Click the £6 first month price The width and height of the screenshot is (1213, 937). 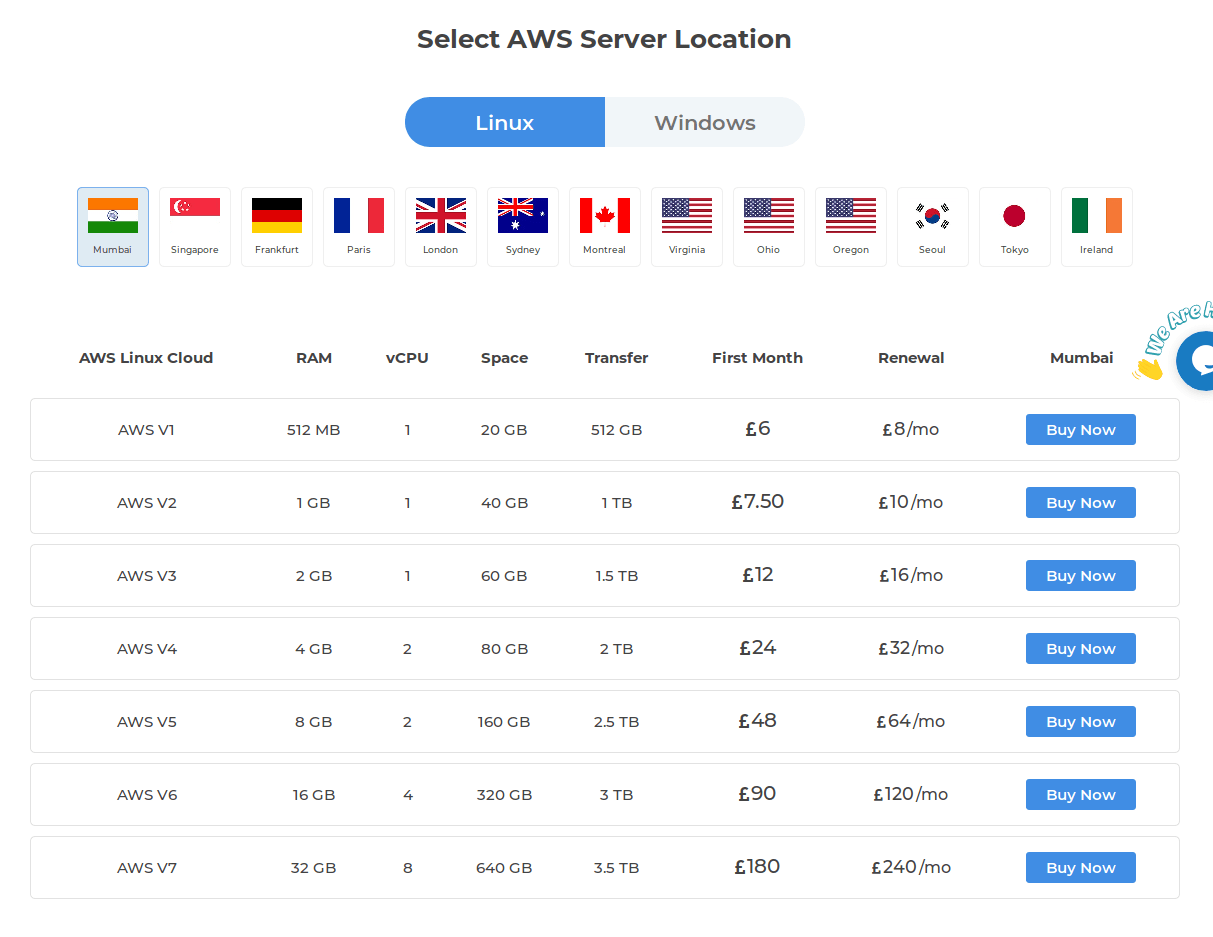coord(758,429)
